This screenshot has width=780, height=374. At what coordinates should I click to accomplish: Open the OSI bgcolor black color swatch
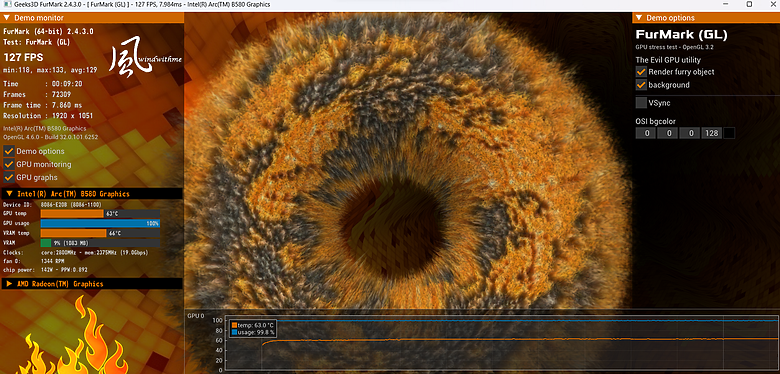729,133
